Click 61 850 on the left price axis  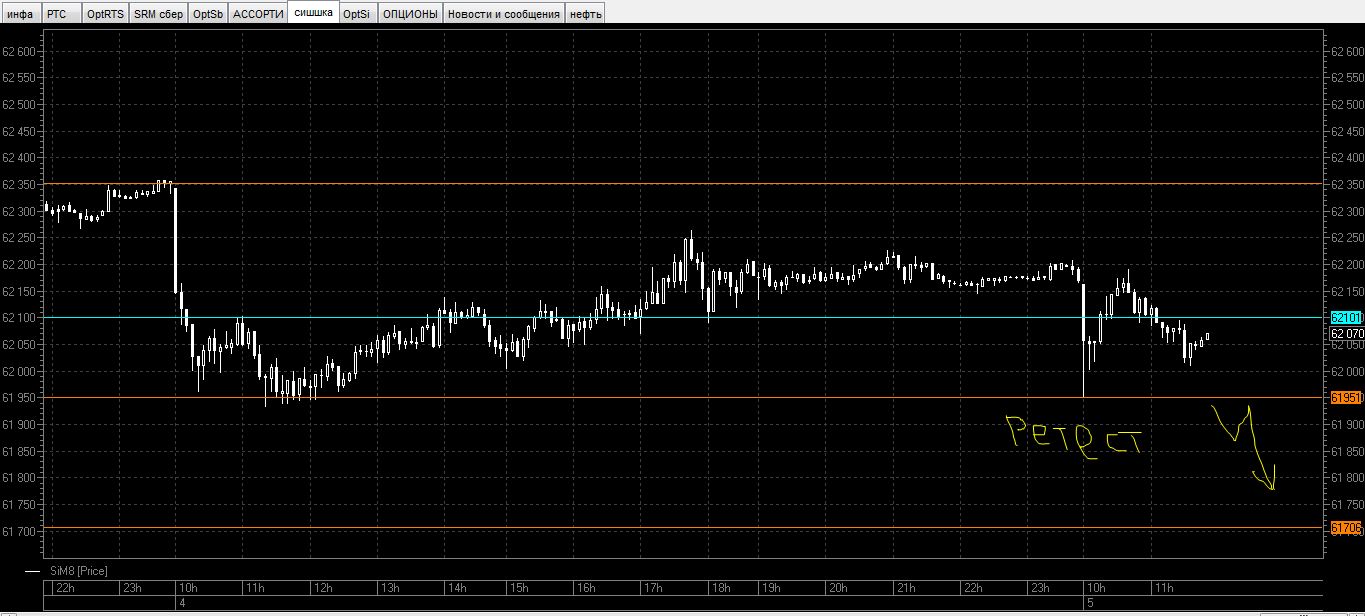point(18,451)
